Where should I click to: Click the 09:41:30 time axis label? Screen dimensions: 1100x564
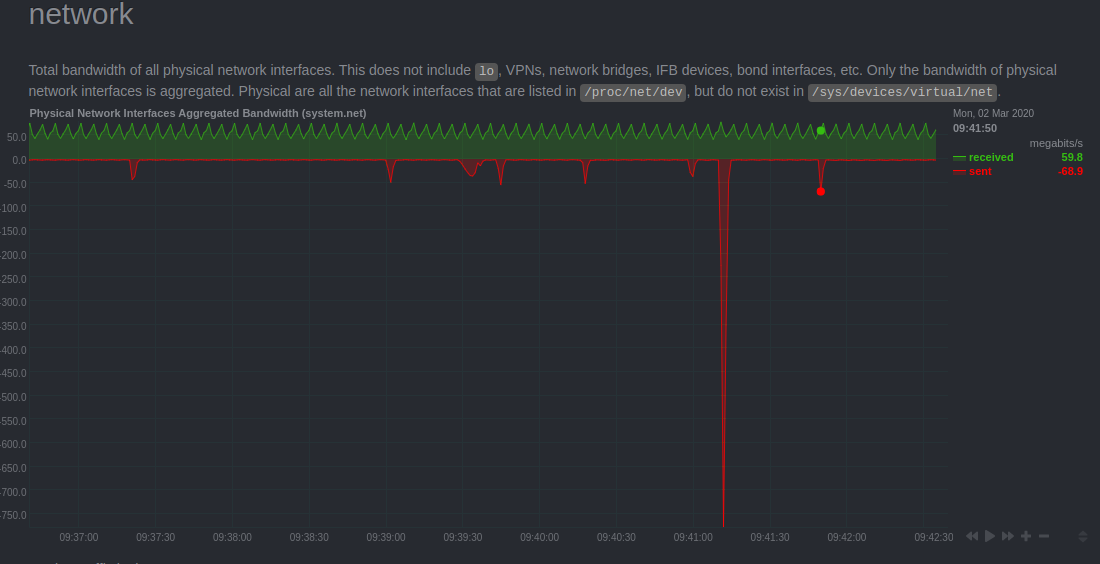(770, 537)
